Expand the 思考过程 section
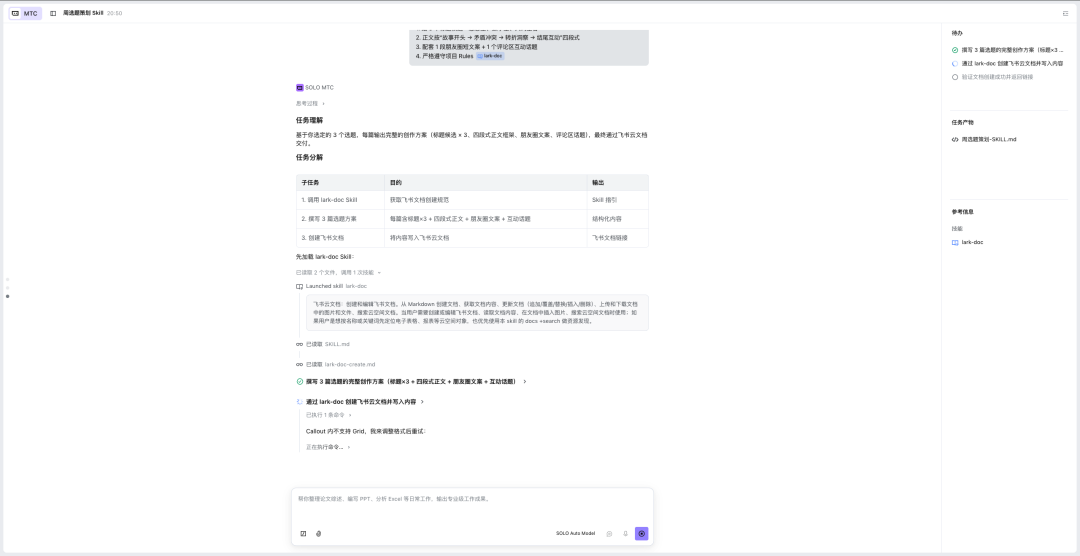Screen dimensions: 1080x556 (310, 103)
